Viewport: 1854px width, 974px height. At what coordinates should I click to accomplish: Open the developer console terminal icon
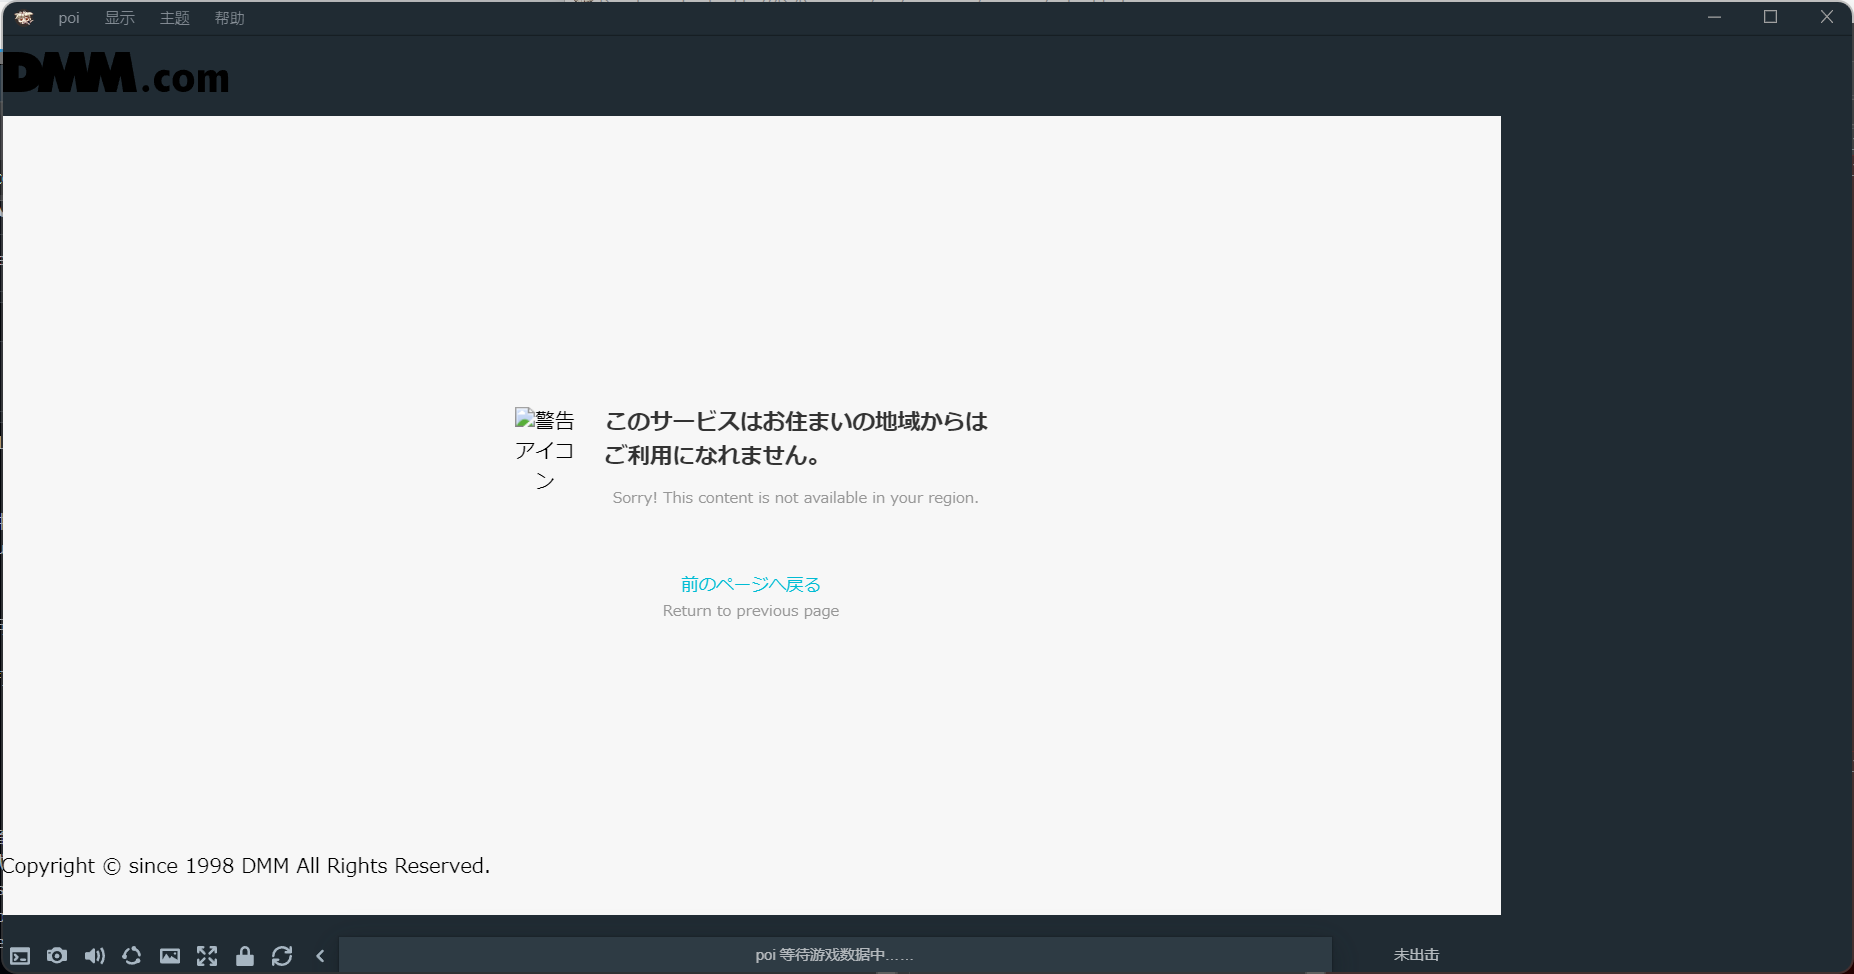(x=20, y=956)
